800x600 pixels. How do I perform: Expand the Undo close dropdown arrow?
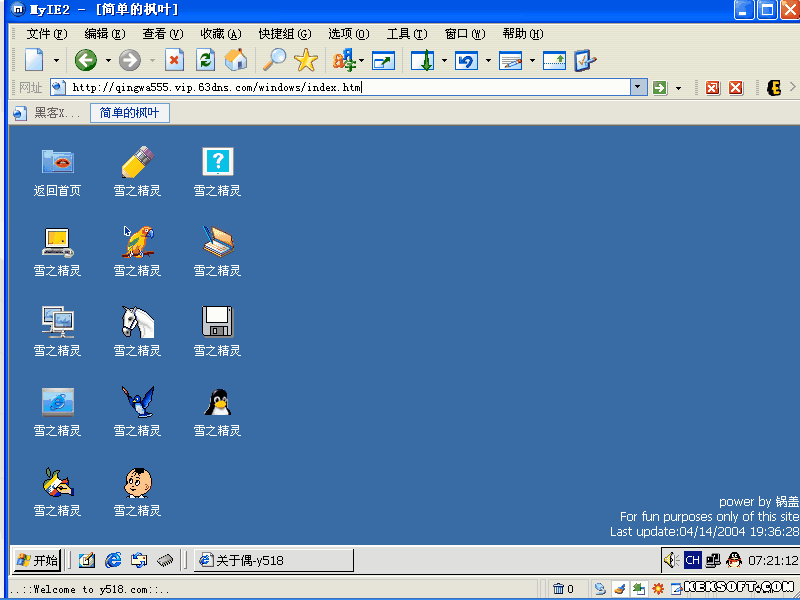click(x=488, y=61)
